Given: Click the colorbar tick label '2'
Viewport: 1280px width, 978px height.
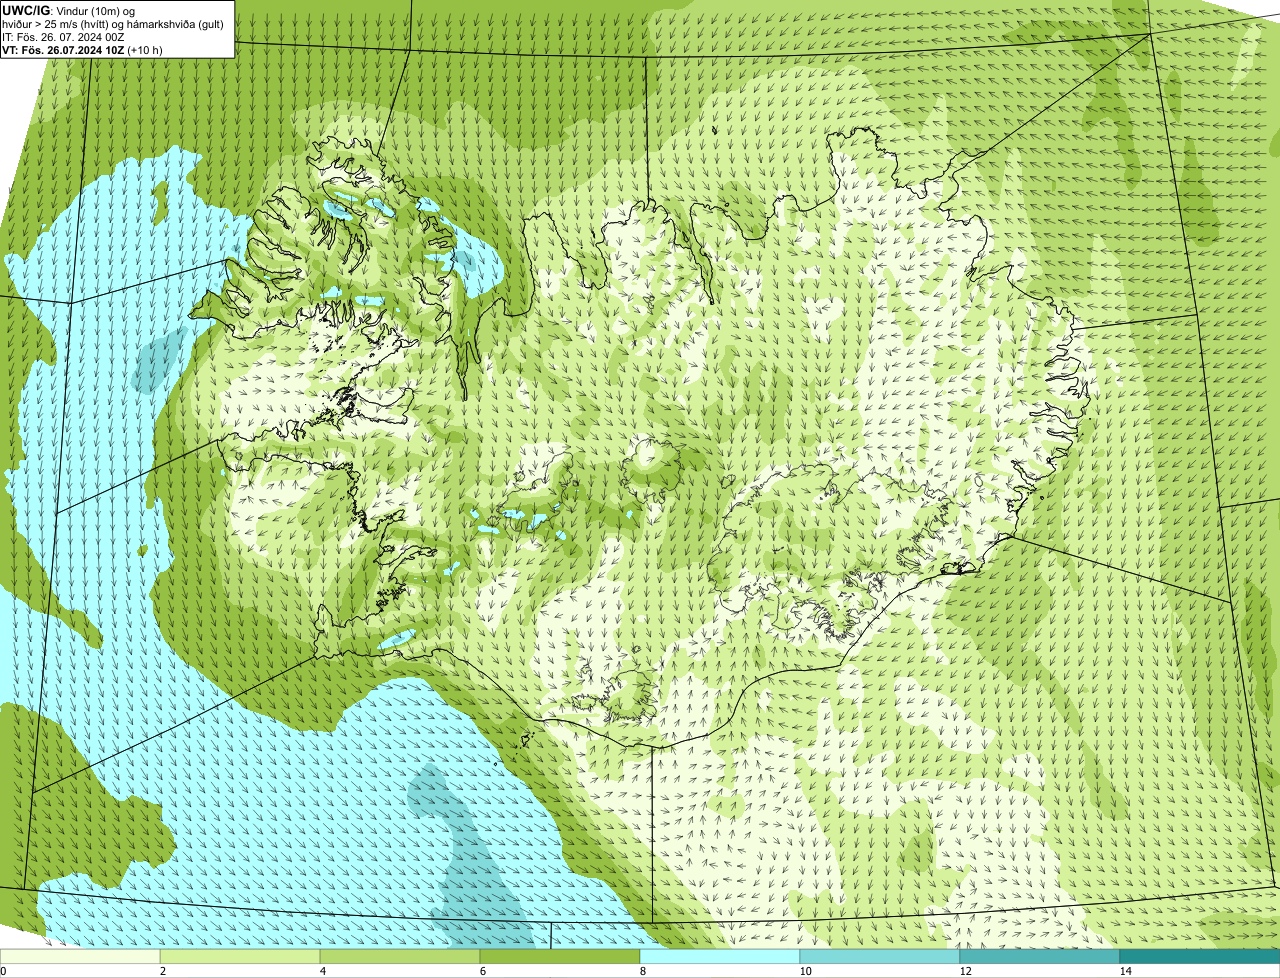Looking at the screenshot, I should pos(162,971).
